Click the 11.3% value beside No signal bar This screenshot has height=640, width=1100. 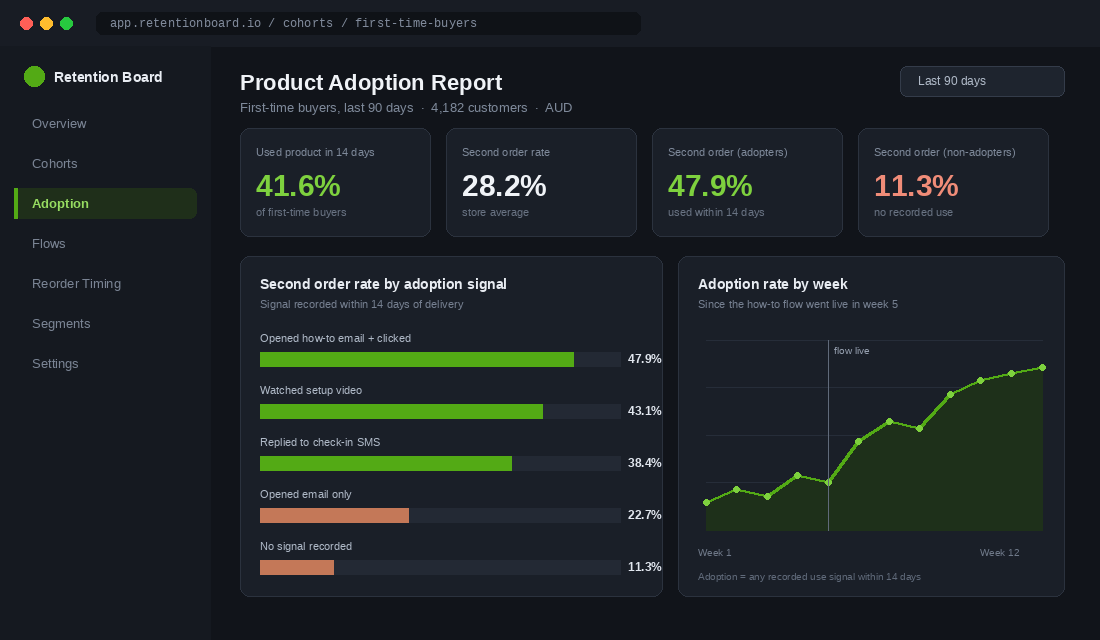coord(645,566)
